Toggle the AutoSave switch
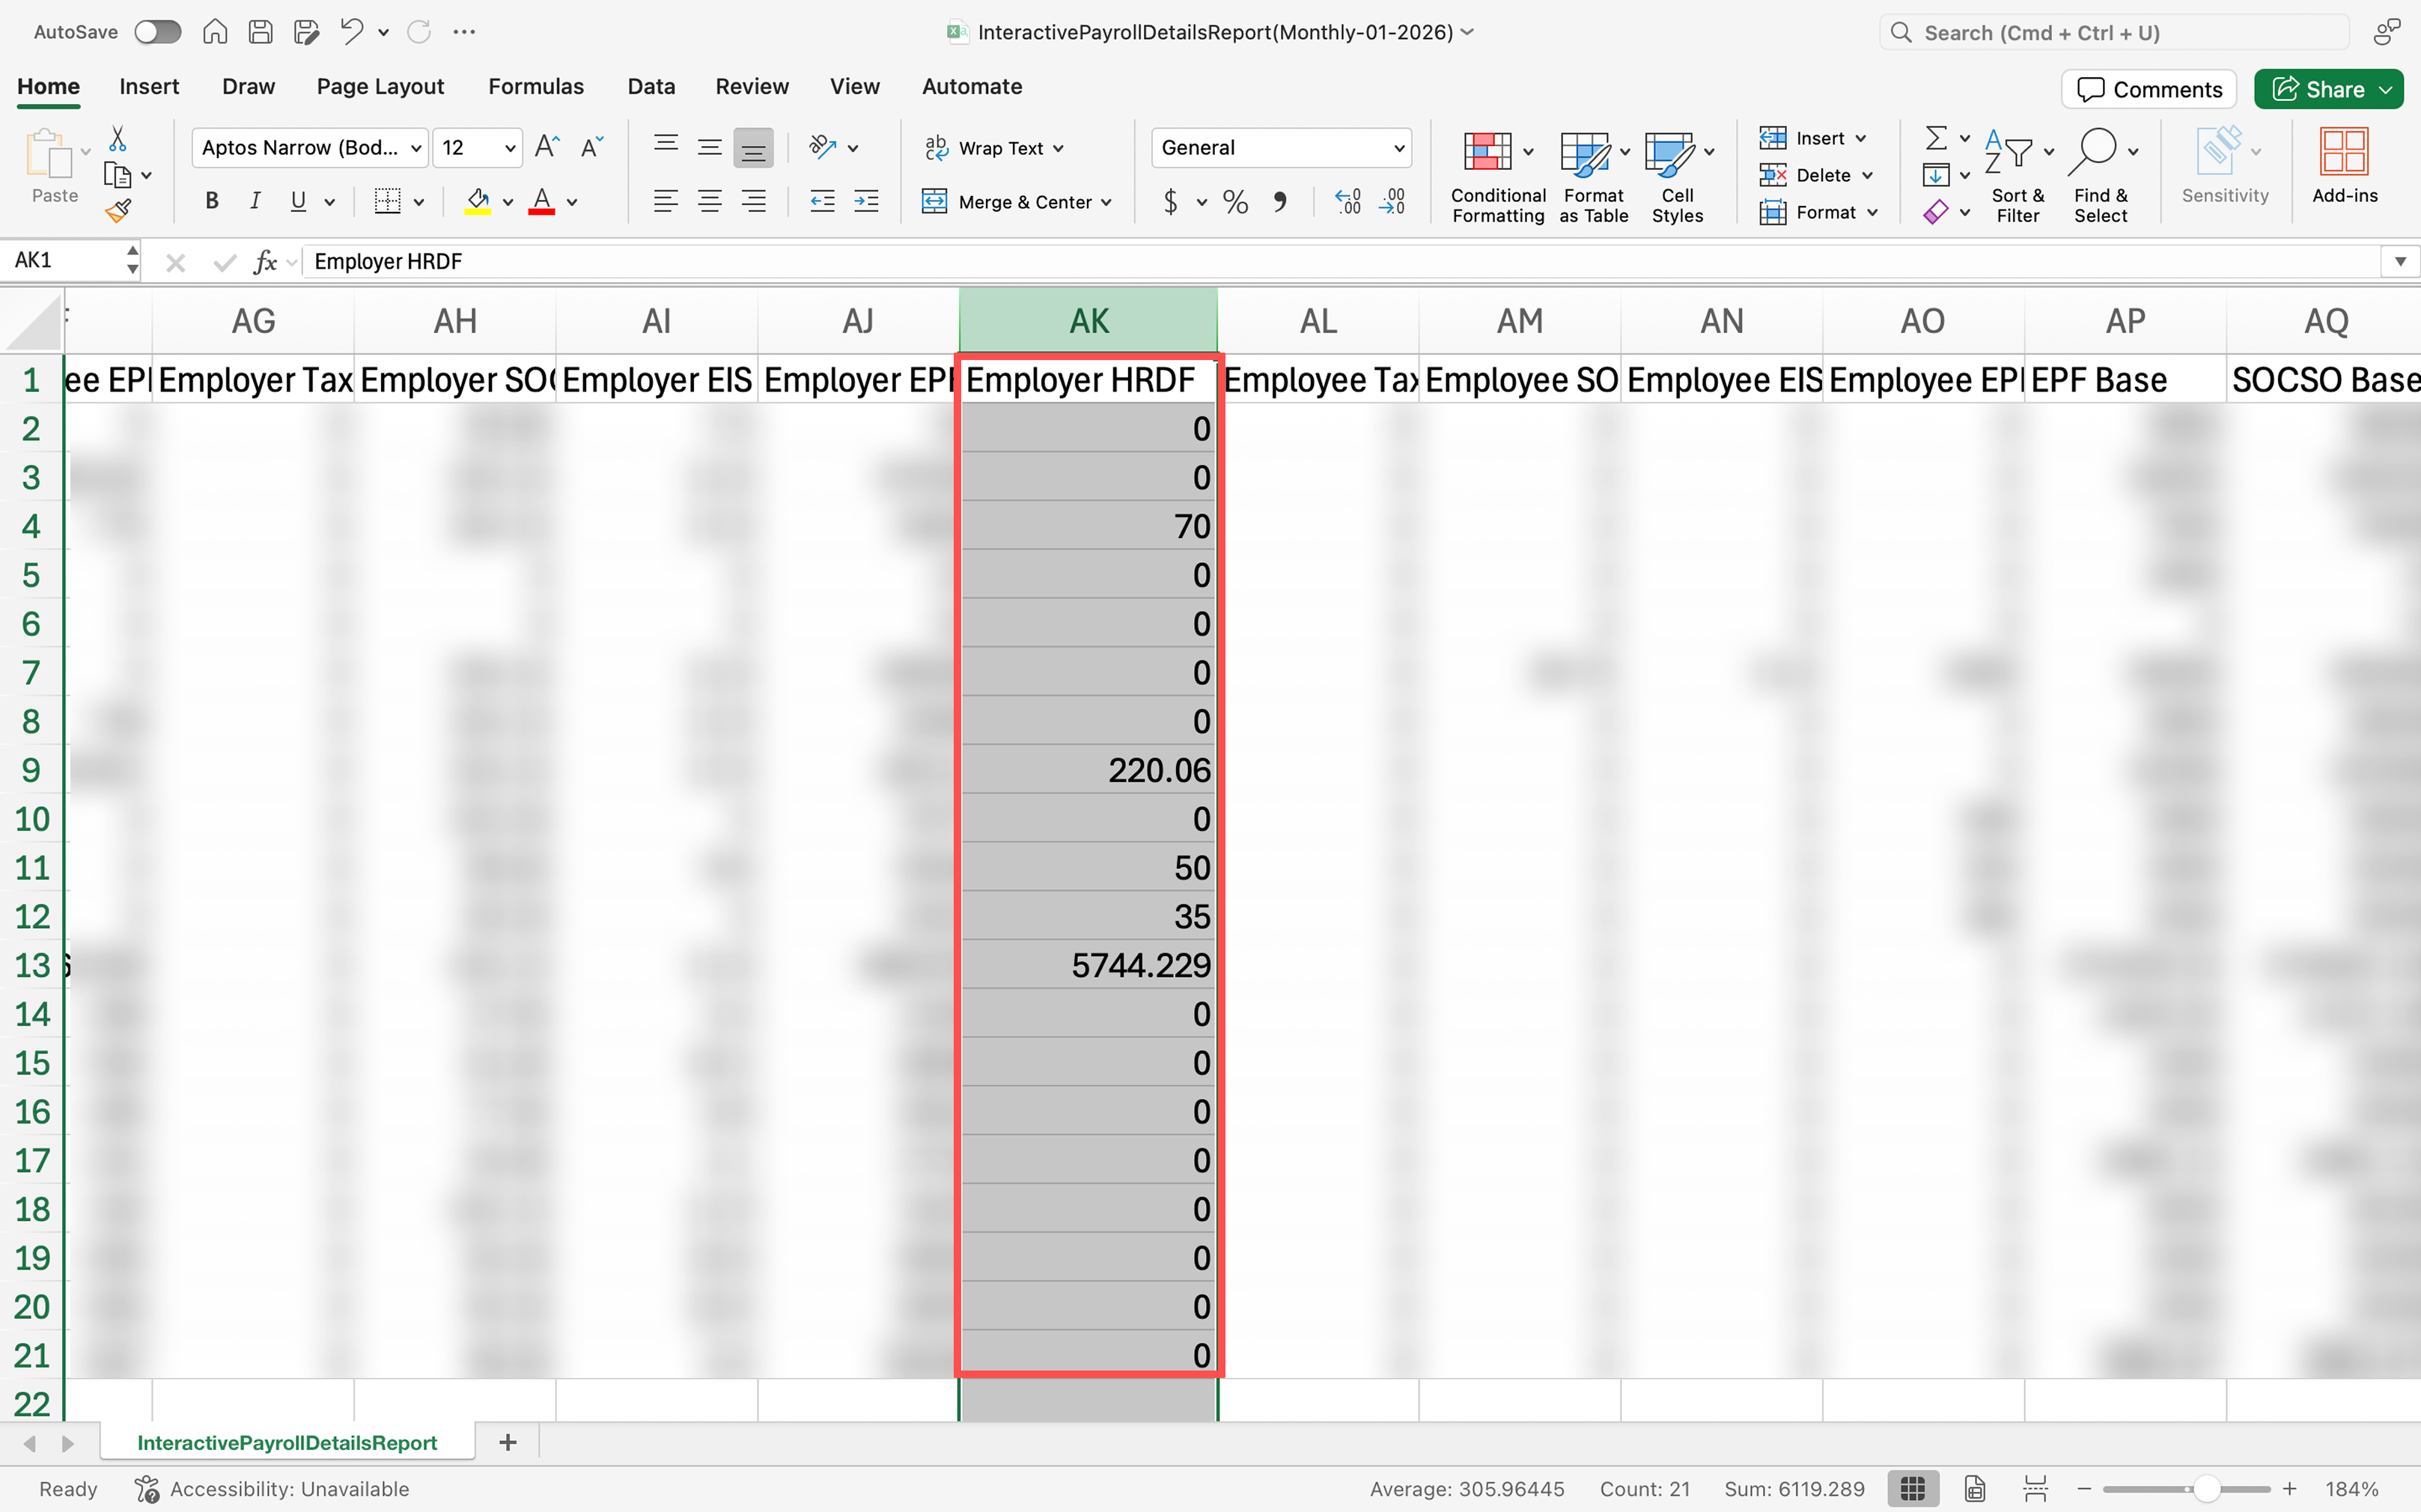Viewport: 2421px width, 1512px height. (x=158, y=32)
